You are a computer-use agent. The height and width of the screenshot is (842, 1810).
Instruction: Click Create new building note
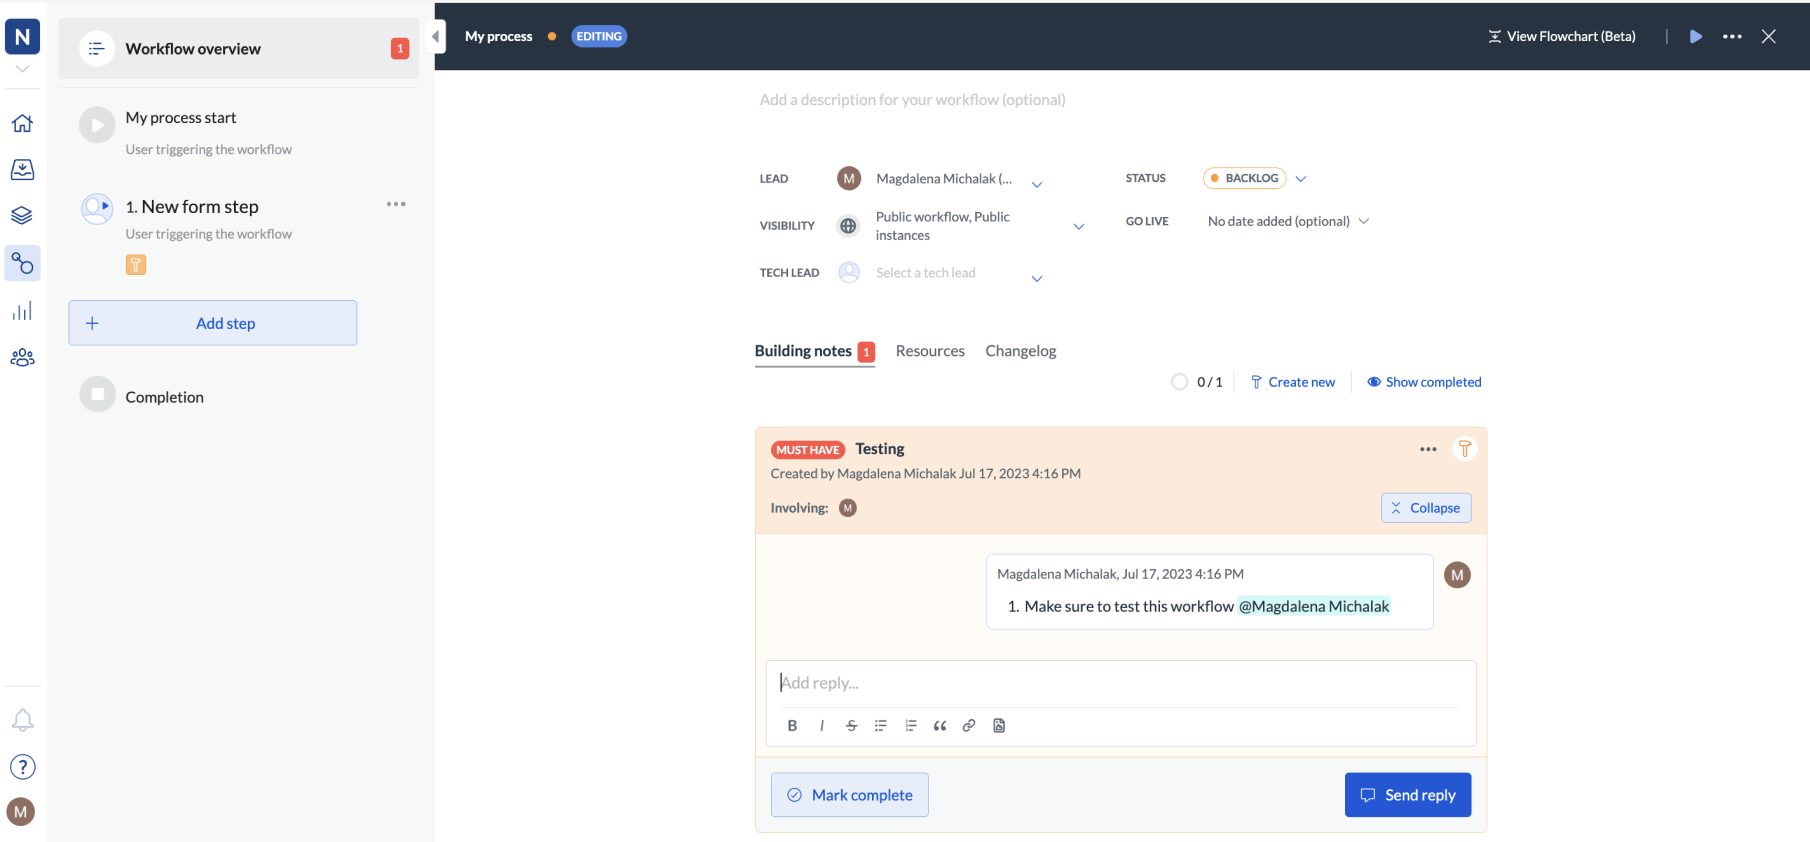coord(1292,382)
